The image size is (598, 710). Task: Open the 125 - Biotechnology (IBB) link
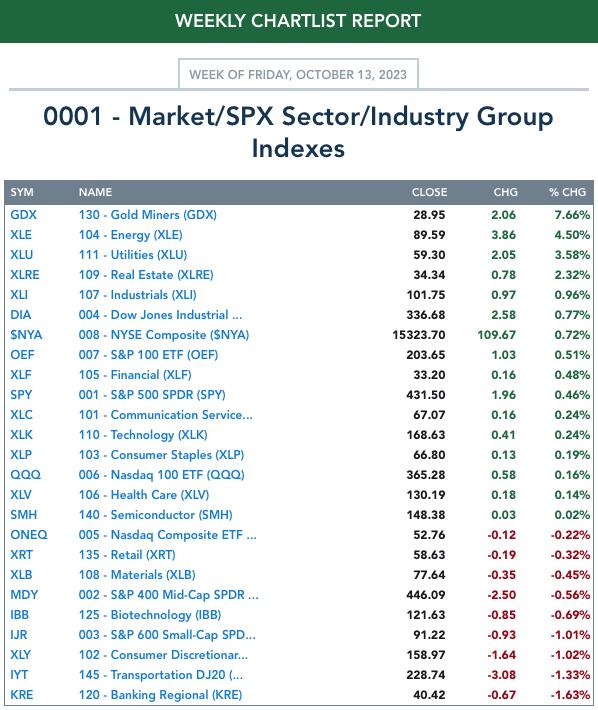(x=150, y=615)
